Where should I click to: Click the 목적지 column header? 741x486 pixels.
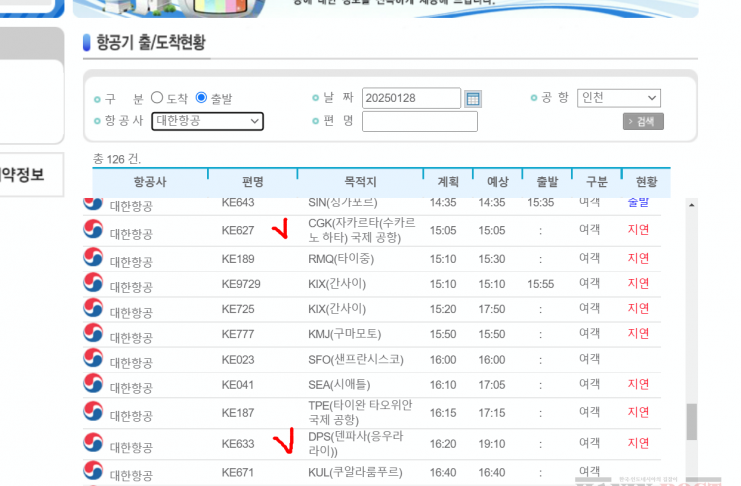360,182
